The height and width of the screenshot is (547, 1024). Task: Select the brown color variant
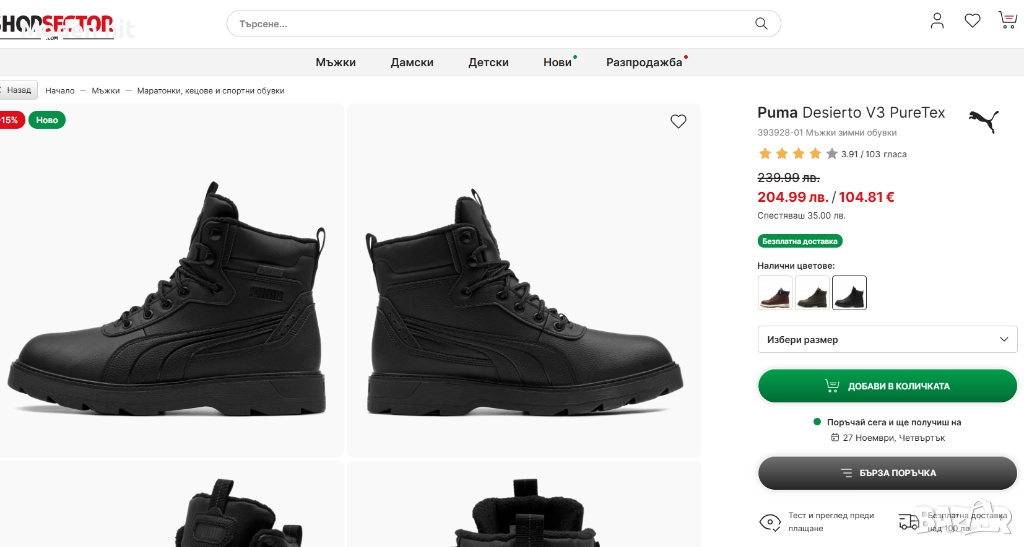pos(775,292)
